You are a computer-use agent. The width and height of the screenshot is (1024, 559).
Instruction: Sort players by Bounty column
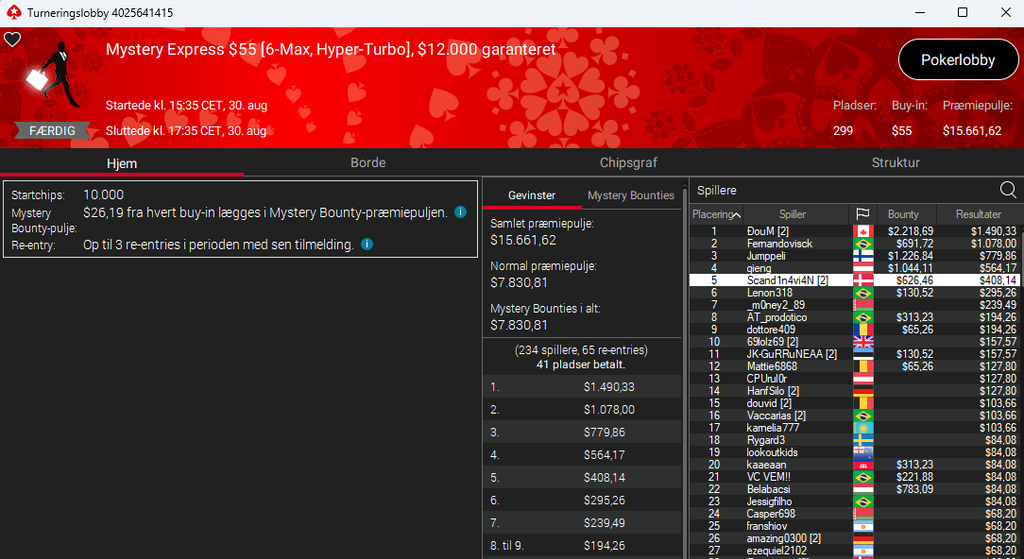[903, 214]
